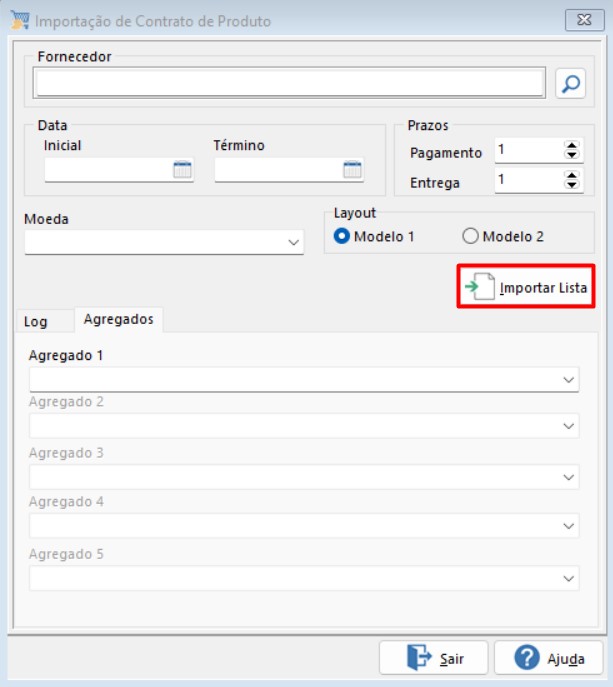Click the Fornecedor search magnifier icon
This screenshot has width=613, height=687.
[x=570, y=83]
